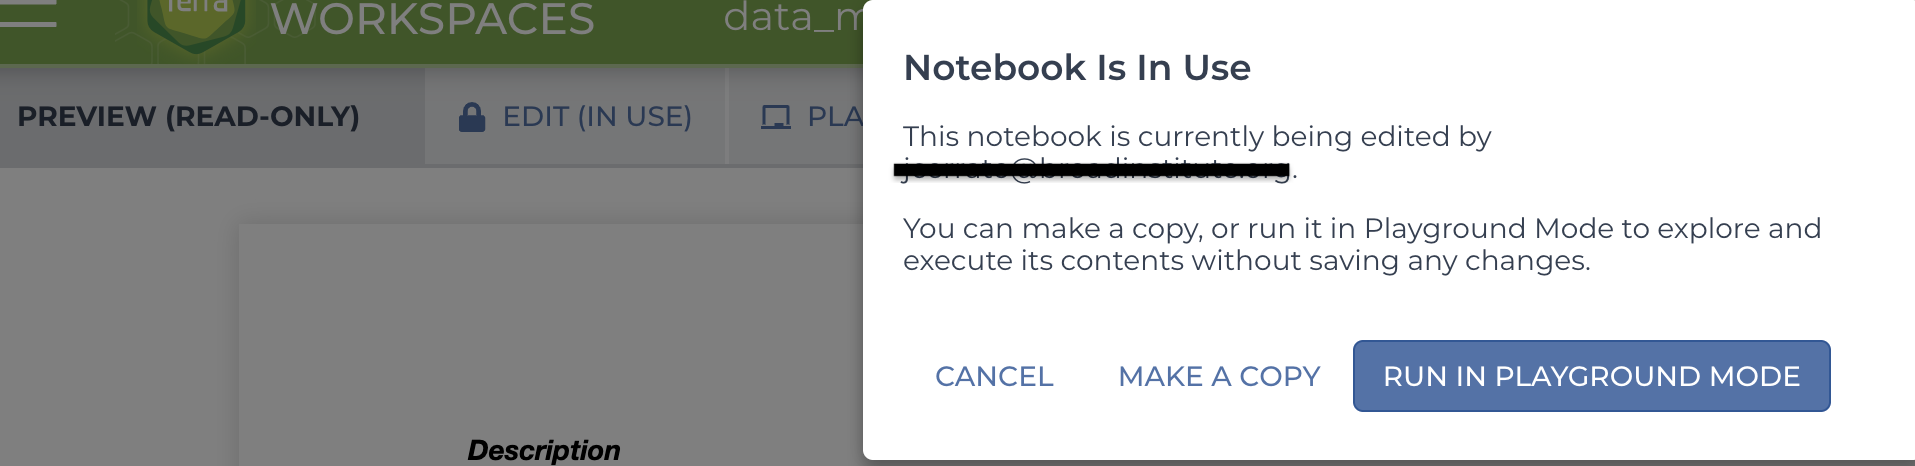Click dimmed gray area left of notebook page

pyautogui.click(x=118, y=320)
